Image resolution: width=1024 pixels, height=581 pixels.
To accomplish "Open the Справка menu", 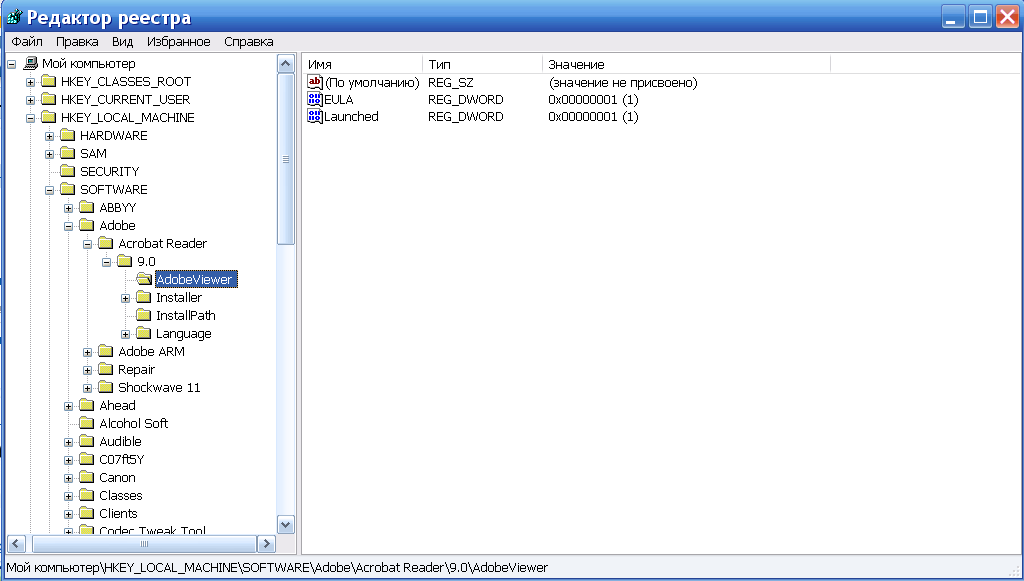I will 249,42.
